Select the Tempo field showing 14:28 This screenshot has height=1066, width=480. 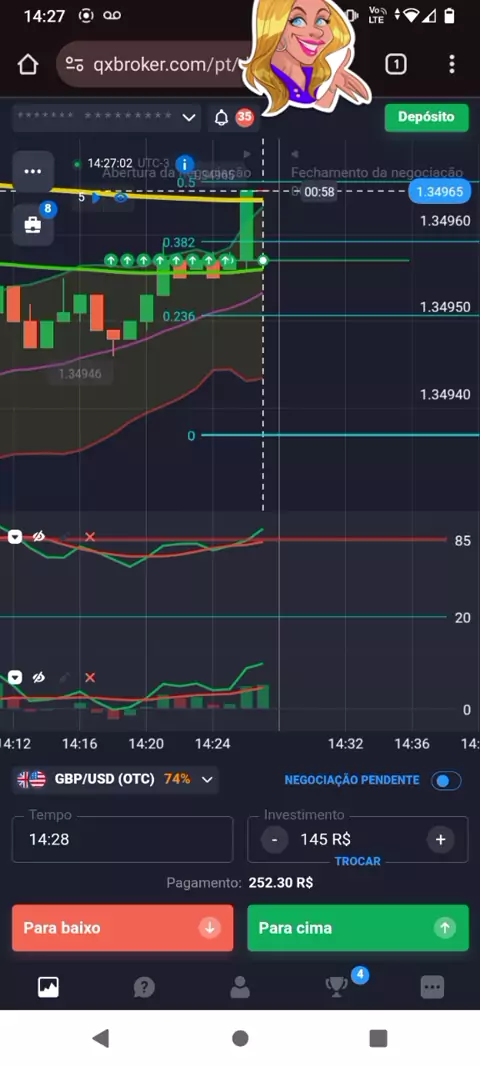122,839
